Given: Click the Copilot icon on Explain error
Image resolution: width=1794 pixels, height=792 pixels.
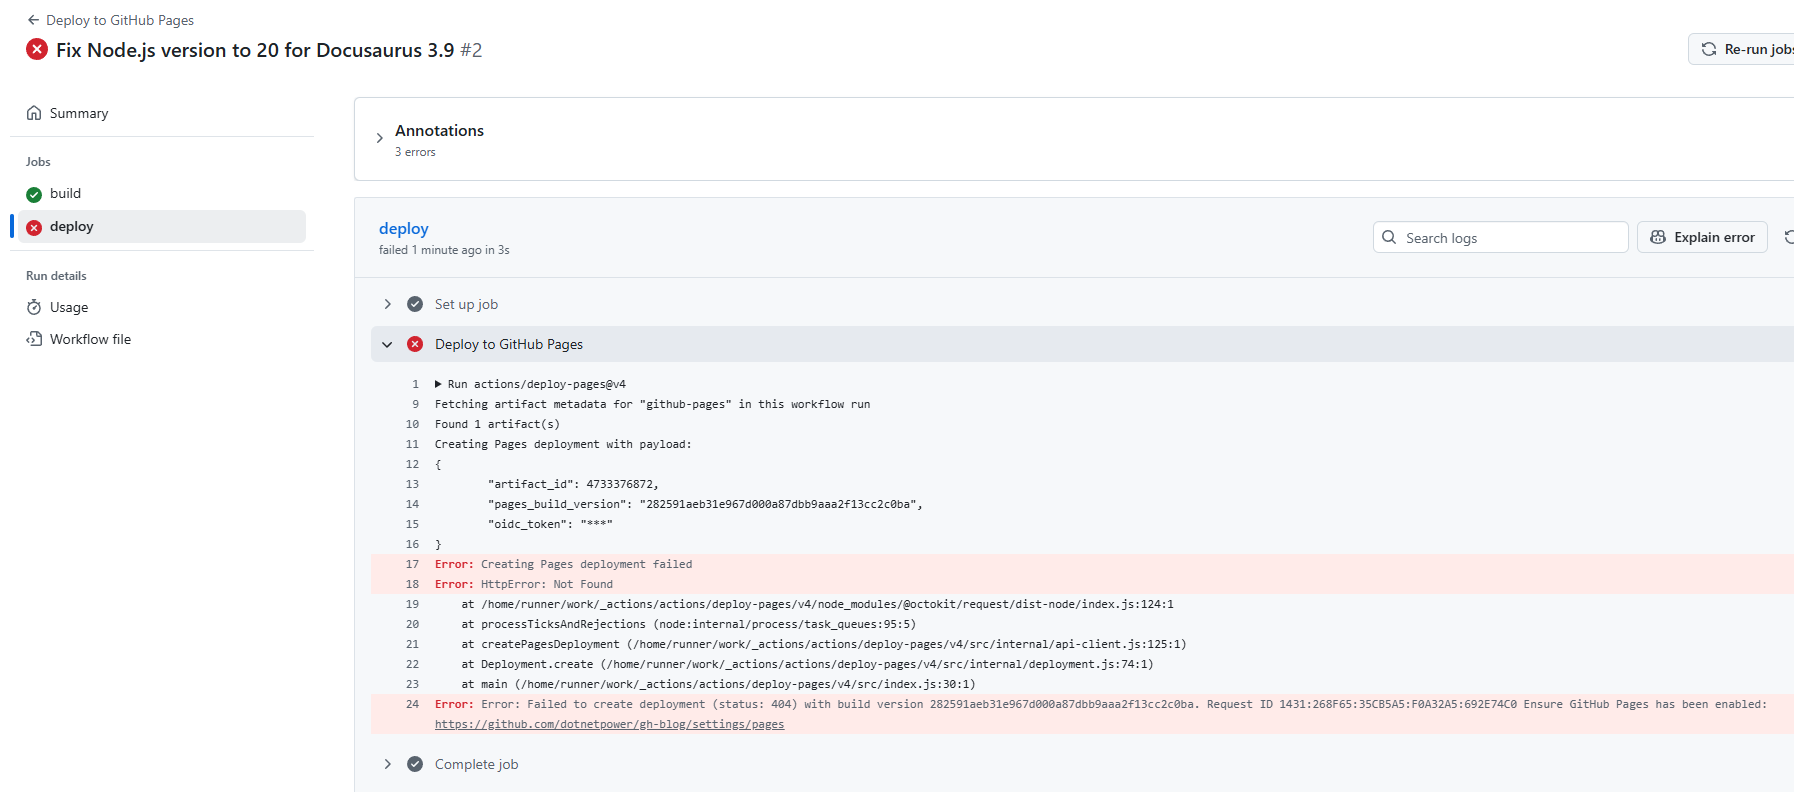Looking at the screenshot, I should [1658, 237].
